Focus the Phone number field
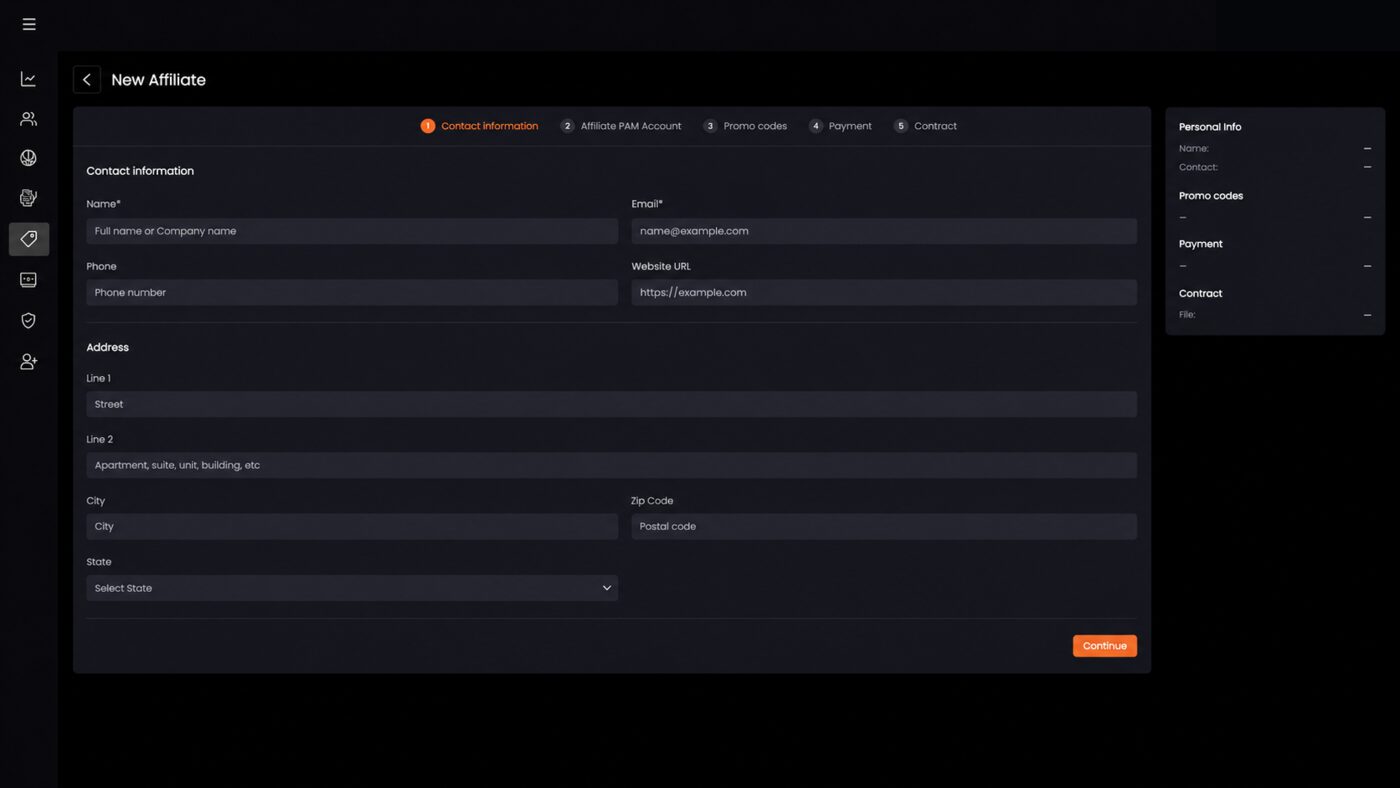Screen dimensions: 1400x788 [x=352, y=292]
